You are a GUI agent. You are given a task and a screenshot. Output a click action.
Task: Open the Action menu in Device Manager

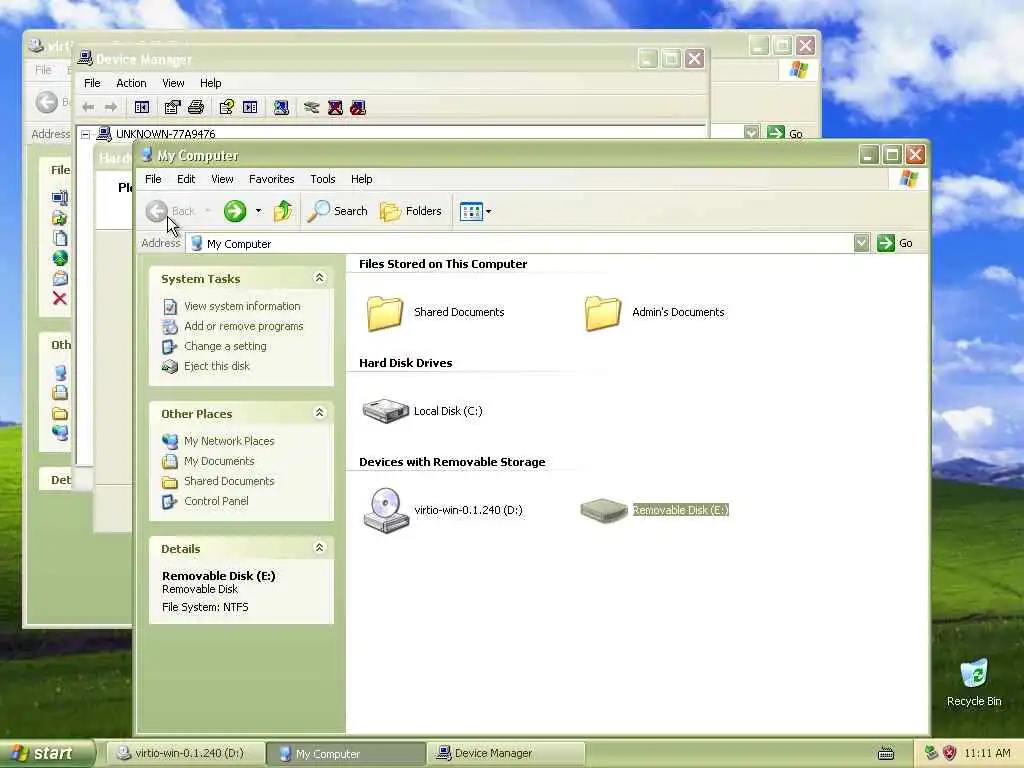[131, 83]
